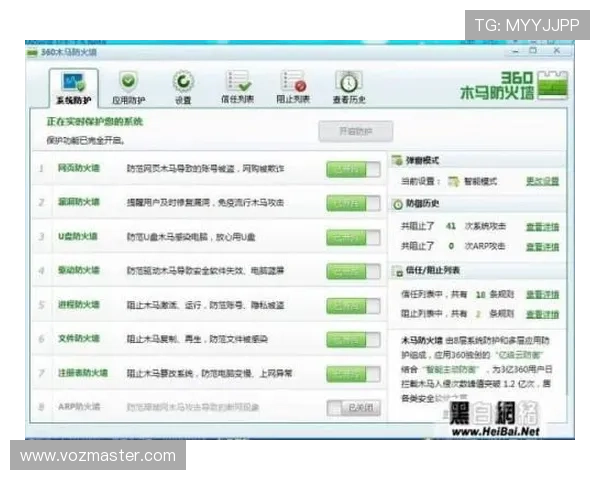The width and height of the screenshot is (600, 480).
Task: Click the 防御历史 section header
Action: [x=477, y=204]
